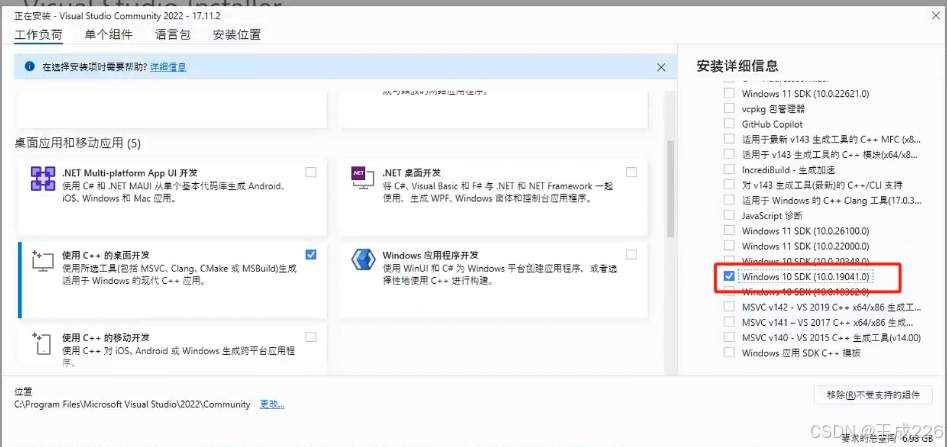Open the 单个组件 tab
This screenshot has width=947, height=447.
pos(109,34)
